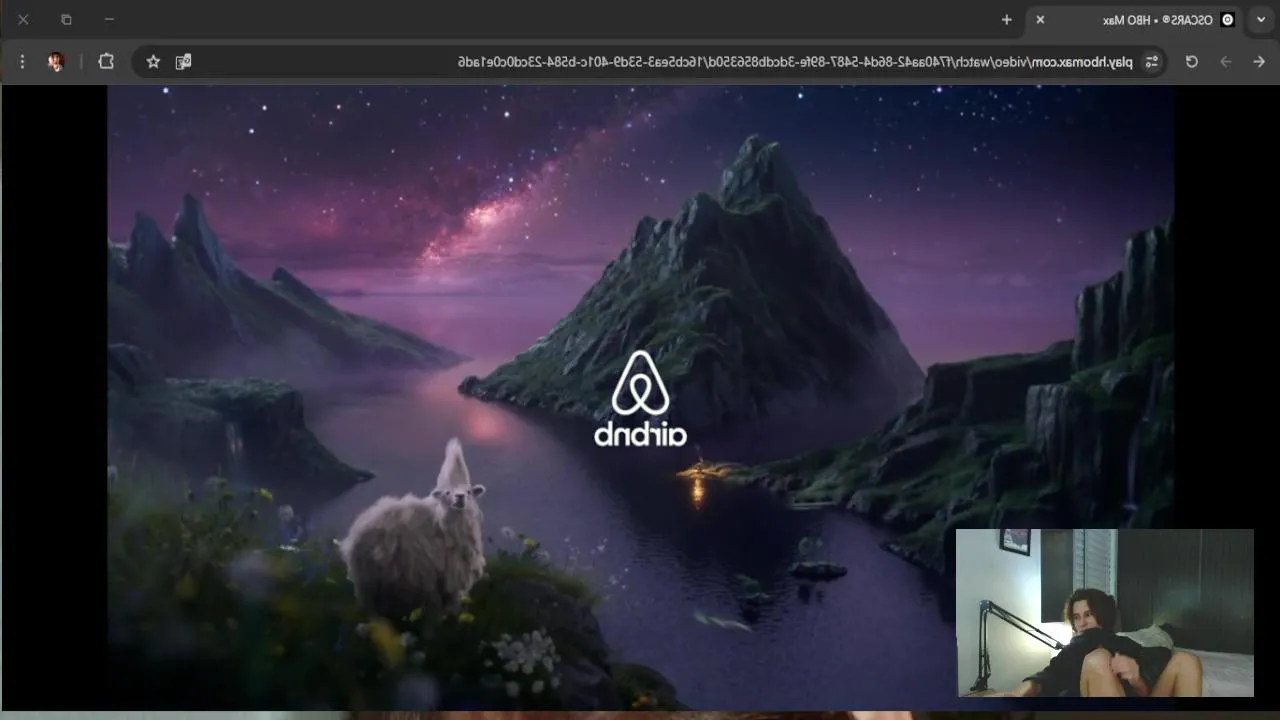This screenshot has height=720, width=1280.
Task: Open the Chrome profile avatar
Action: click(x=56, y=62)
